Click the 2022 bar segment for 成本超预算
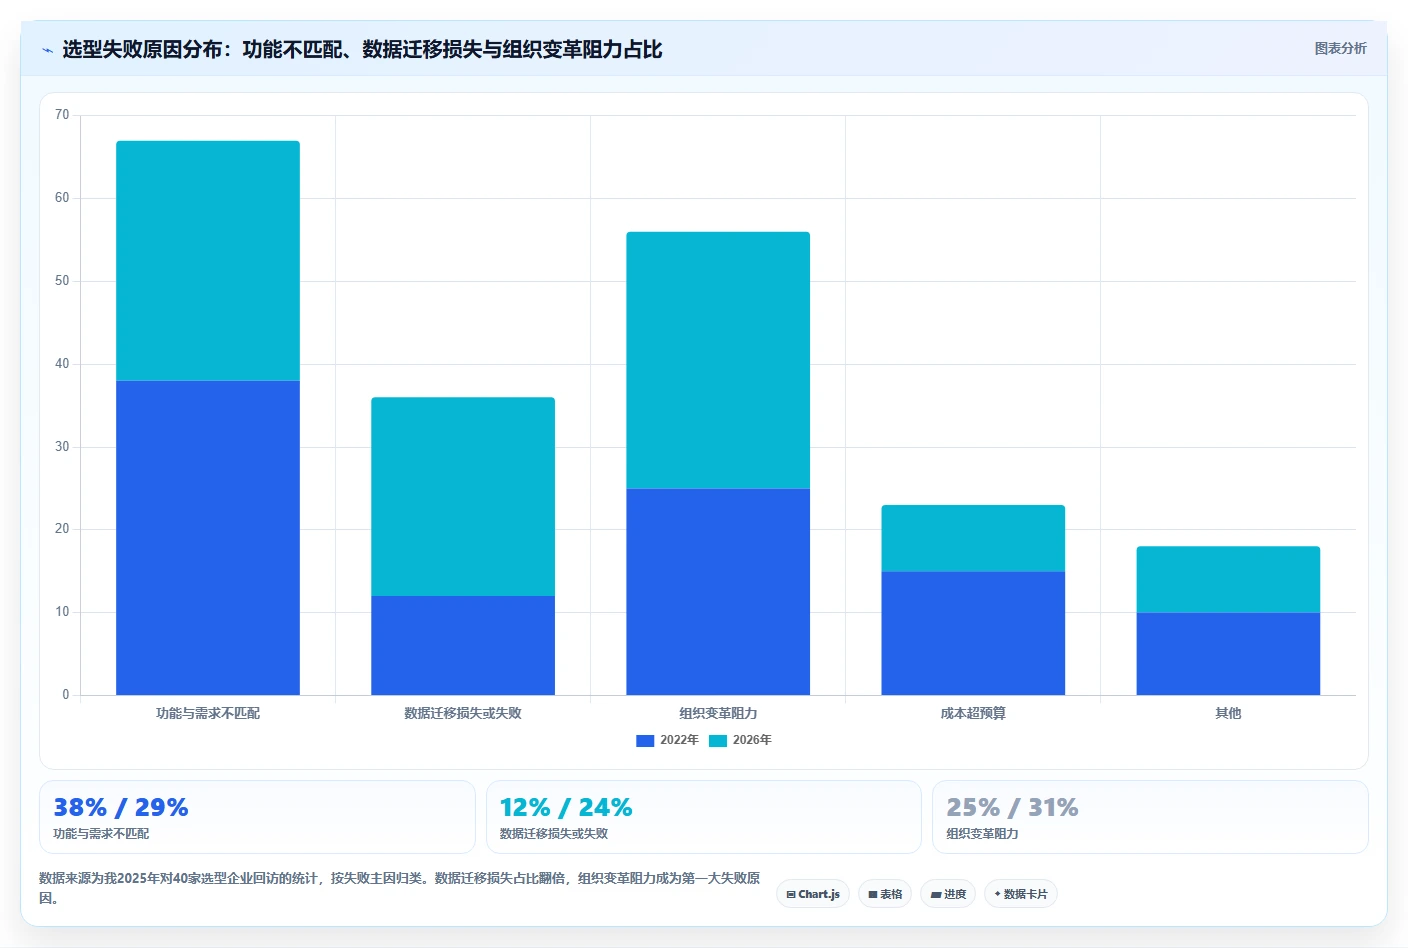 point(973,633)
